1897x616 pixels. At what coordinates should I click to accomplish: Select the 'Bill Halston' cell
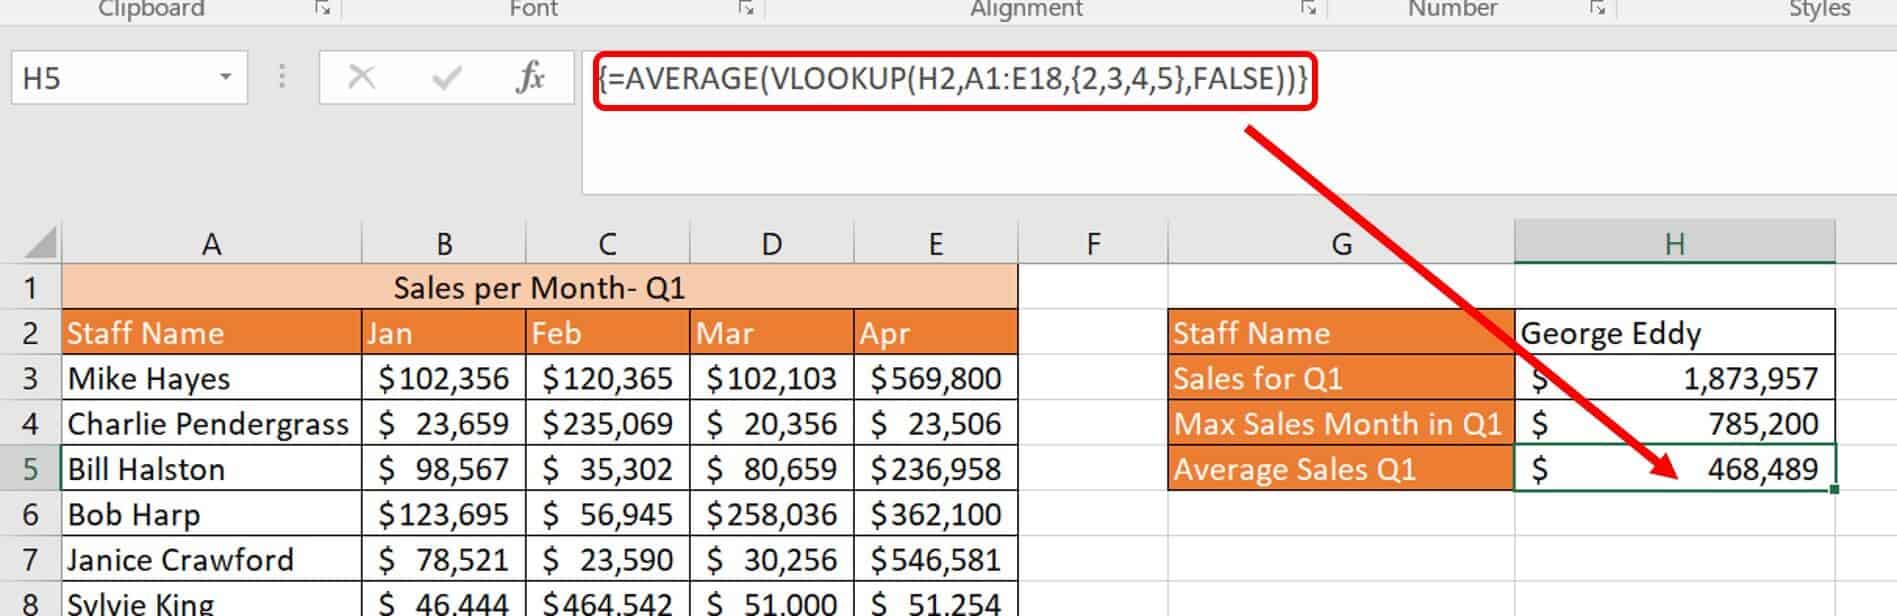[211, 468]
